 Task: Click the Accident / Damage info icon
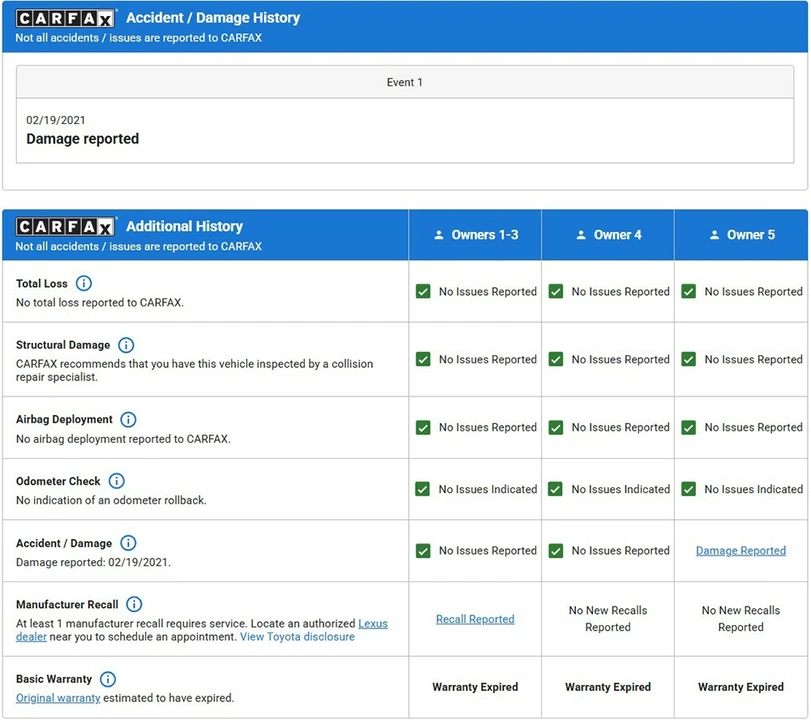(128, 543)
